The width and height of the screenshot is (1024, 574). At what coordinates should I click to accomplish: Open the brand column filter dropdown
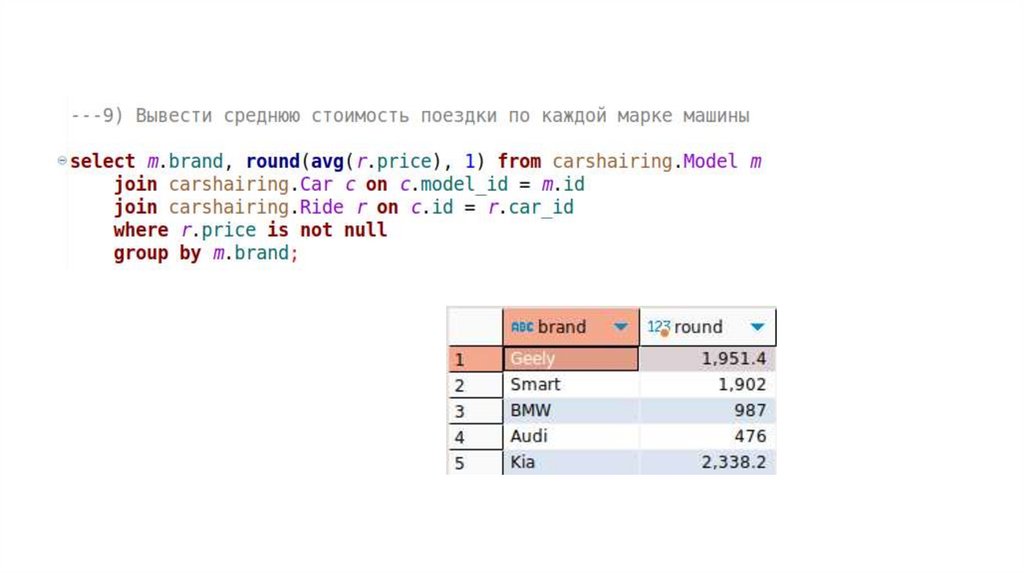tap(620, 327)
